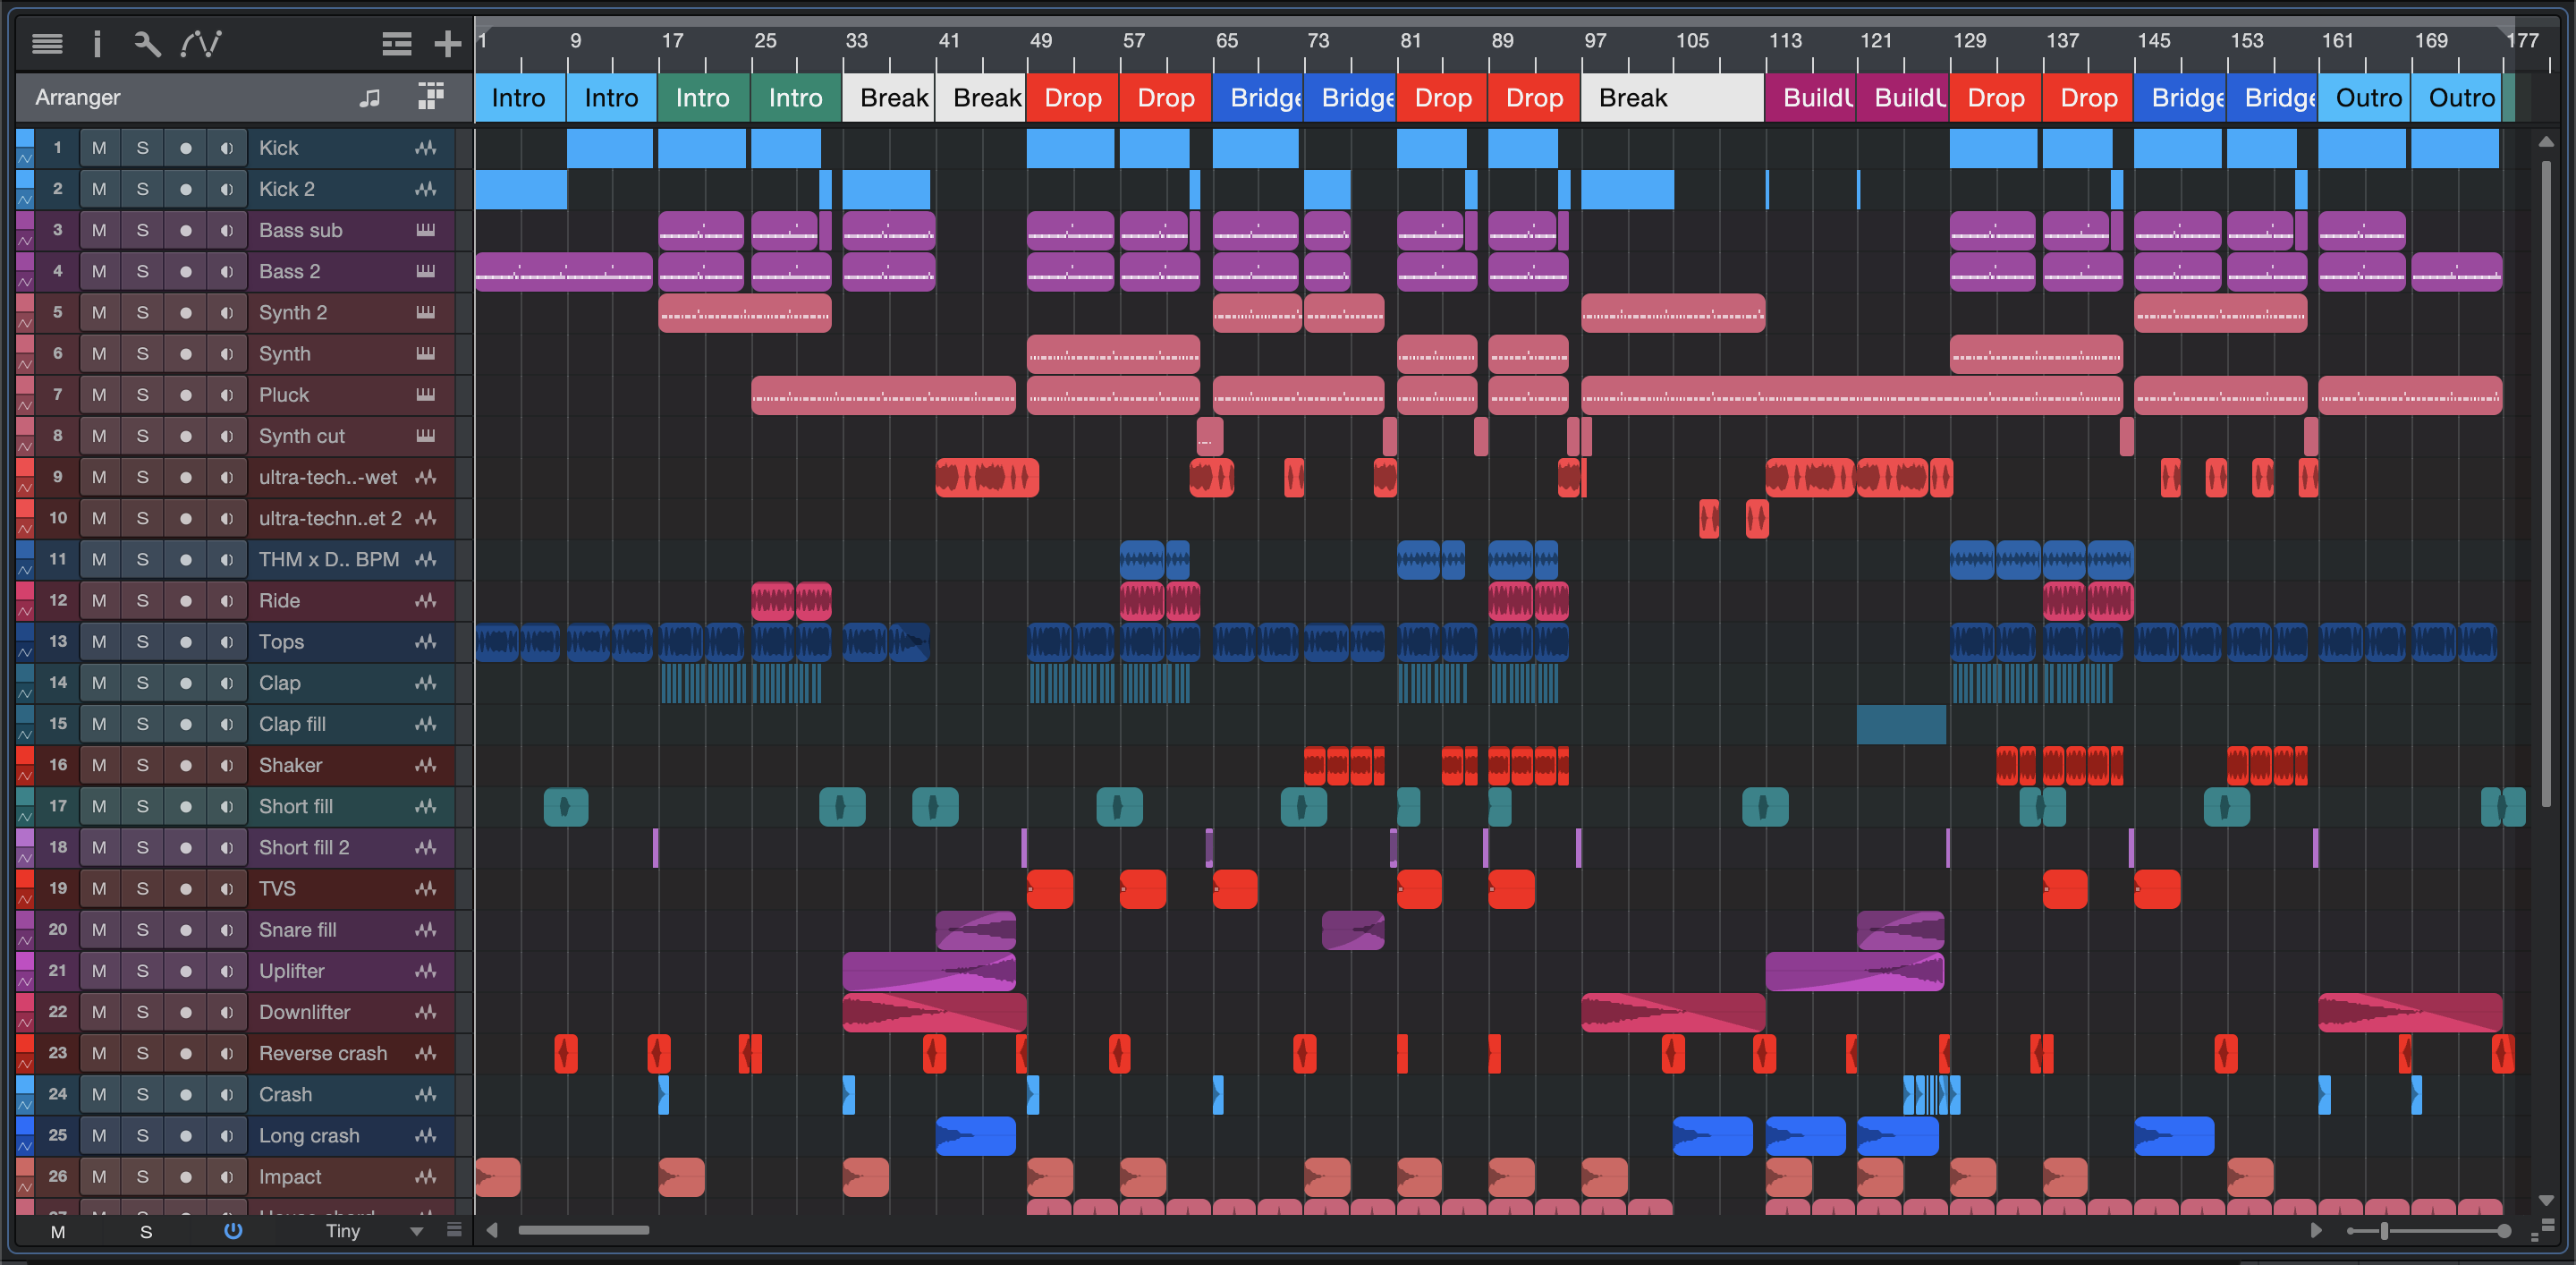Solo all tracks with global S

click(146, 1231)
